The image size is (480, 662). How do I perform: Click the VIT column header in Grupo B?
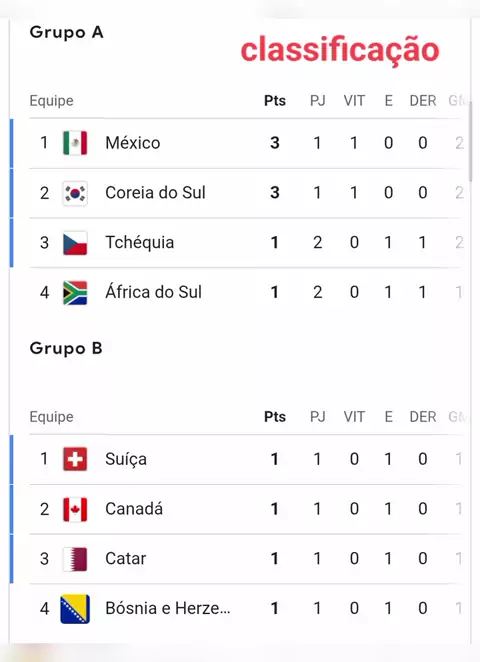pos(354,417)
